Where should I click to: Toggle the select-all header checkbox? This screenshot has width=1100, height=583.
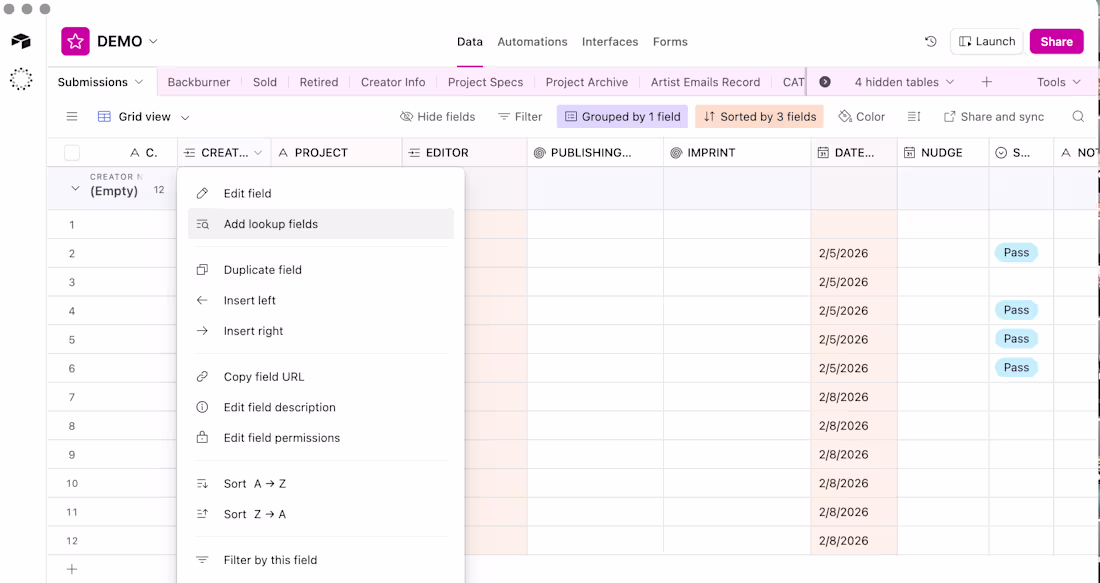tap(72, 153)
